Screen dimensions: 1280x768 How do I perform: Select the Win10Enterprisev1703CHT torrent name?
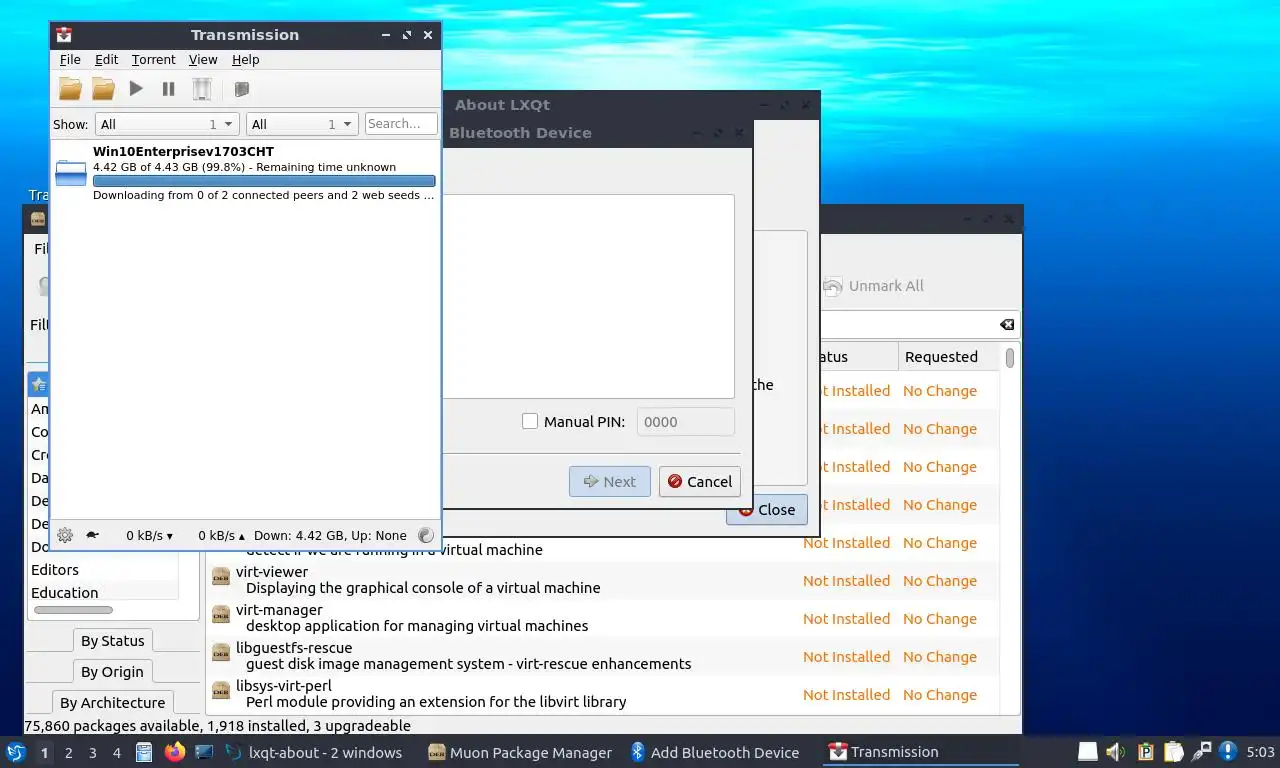(183, 152)
